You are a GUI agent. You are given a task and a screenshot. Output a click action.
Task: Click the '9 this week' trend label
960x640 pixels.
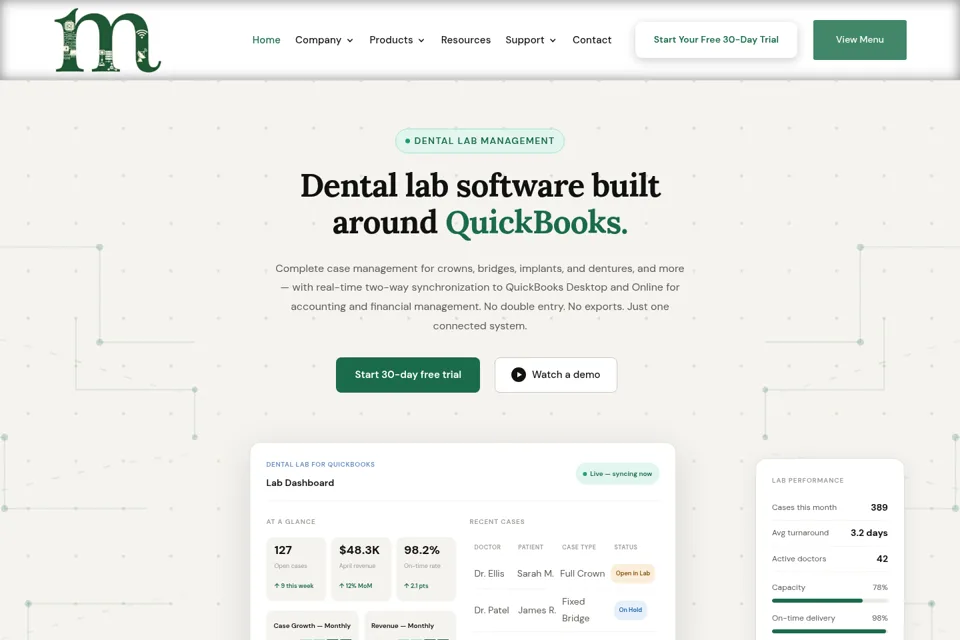pyautogui.click(x=294, y=586)
